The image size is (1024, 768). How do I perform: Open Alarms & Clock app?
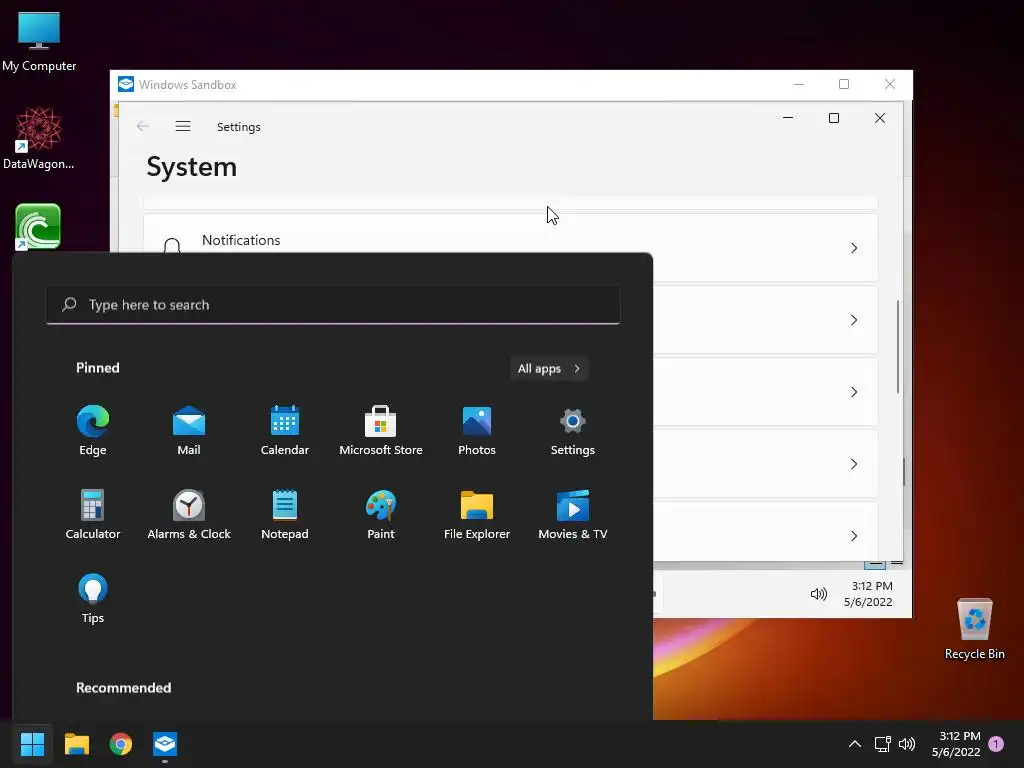(189, 515)
